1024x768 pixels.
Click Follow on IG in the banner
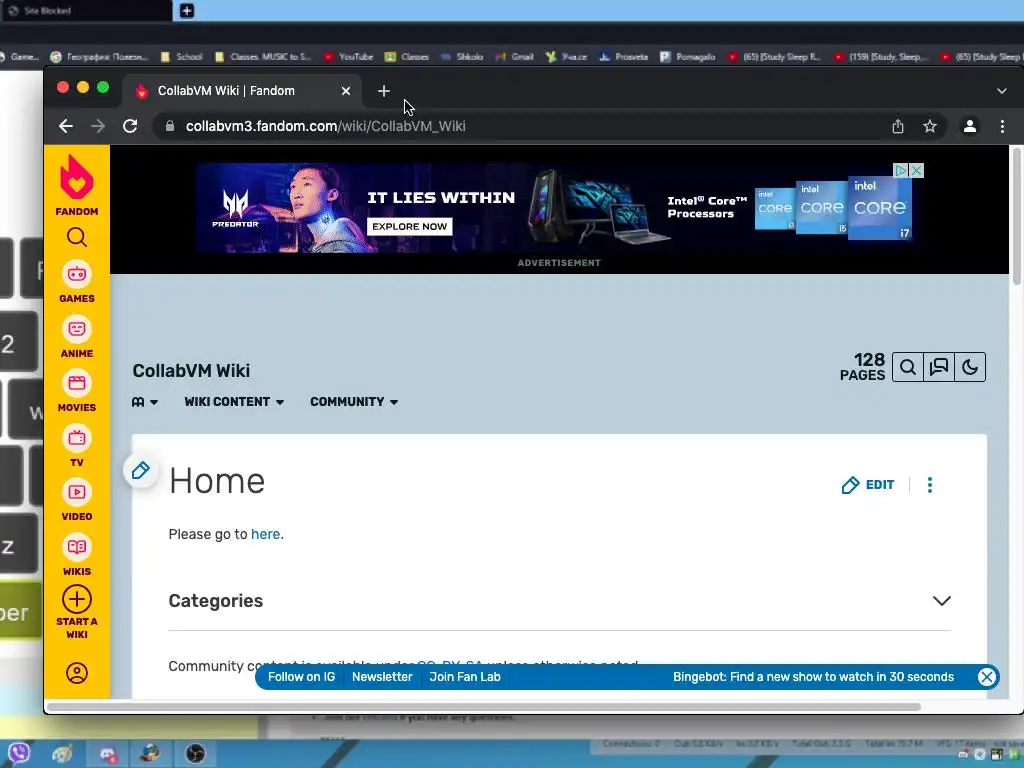pyautogui.click(x=301, y=677)
